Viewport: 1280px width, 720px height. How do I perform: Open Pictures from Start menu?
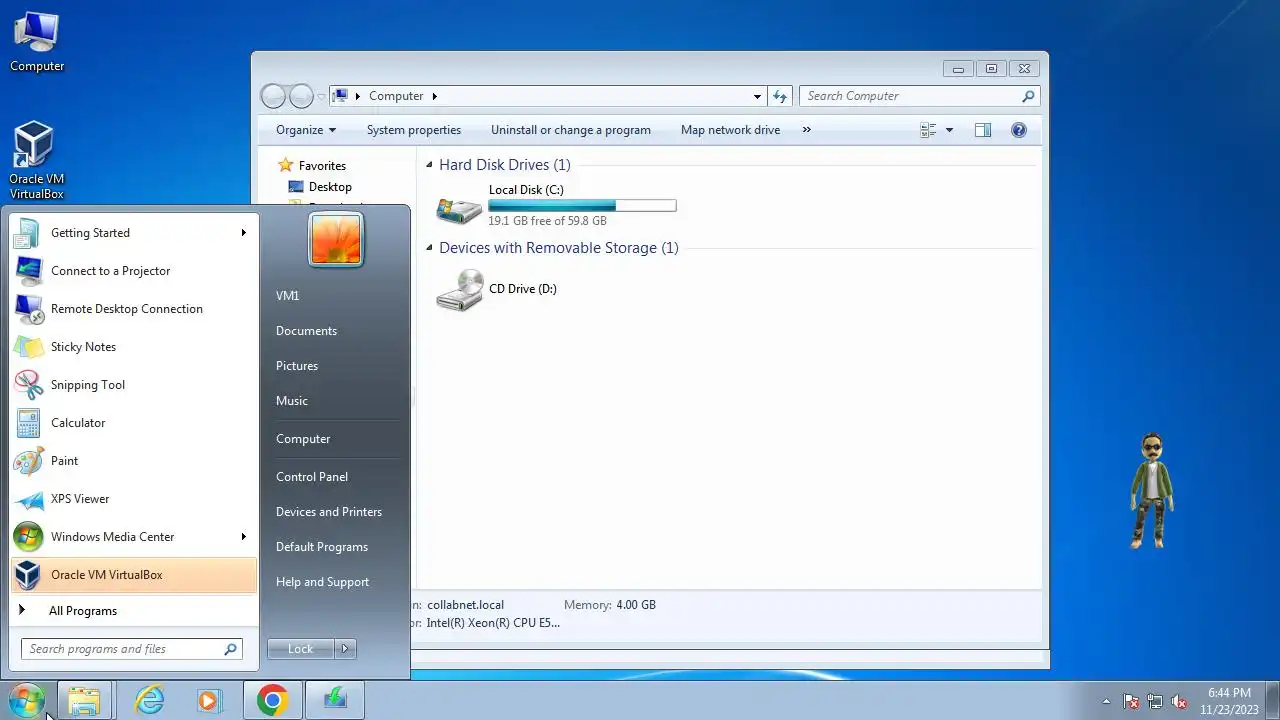[297, 366]
